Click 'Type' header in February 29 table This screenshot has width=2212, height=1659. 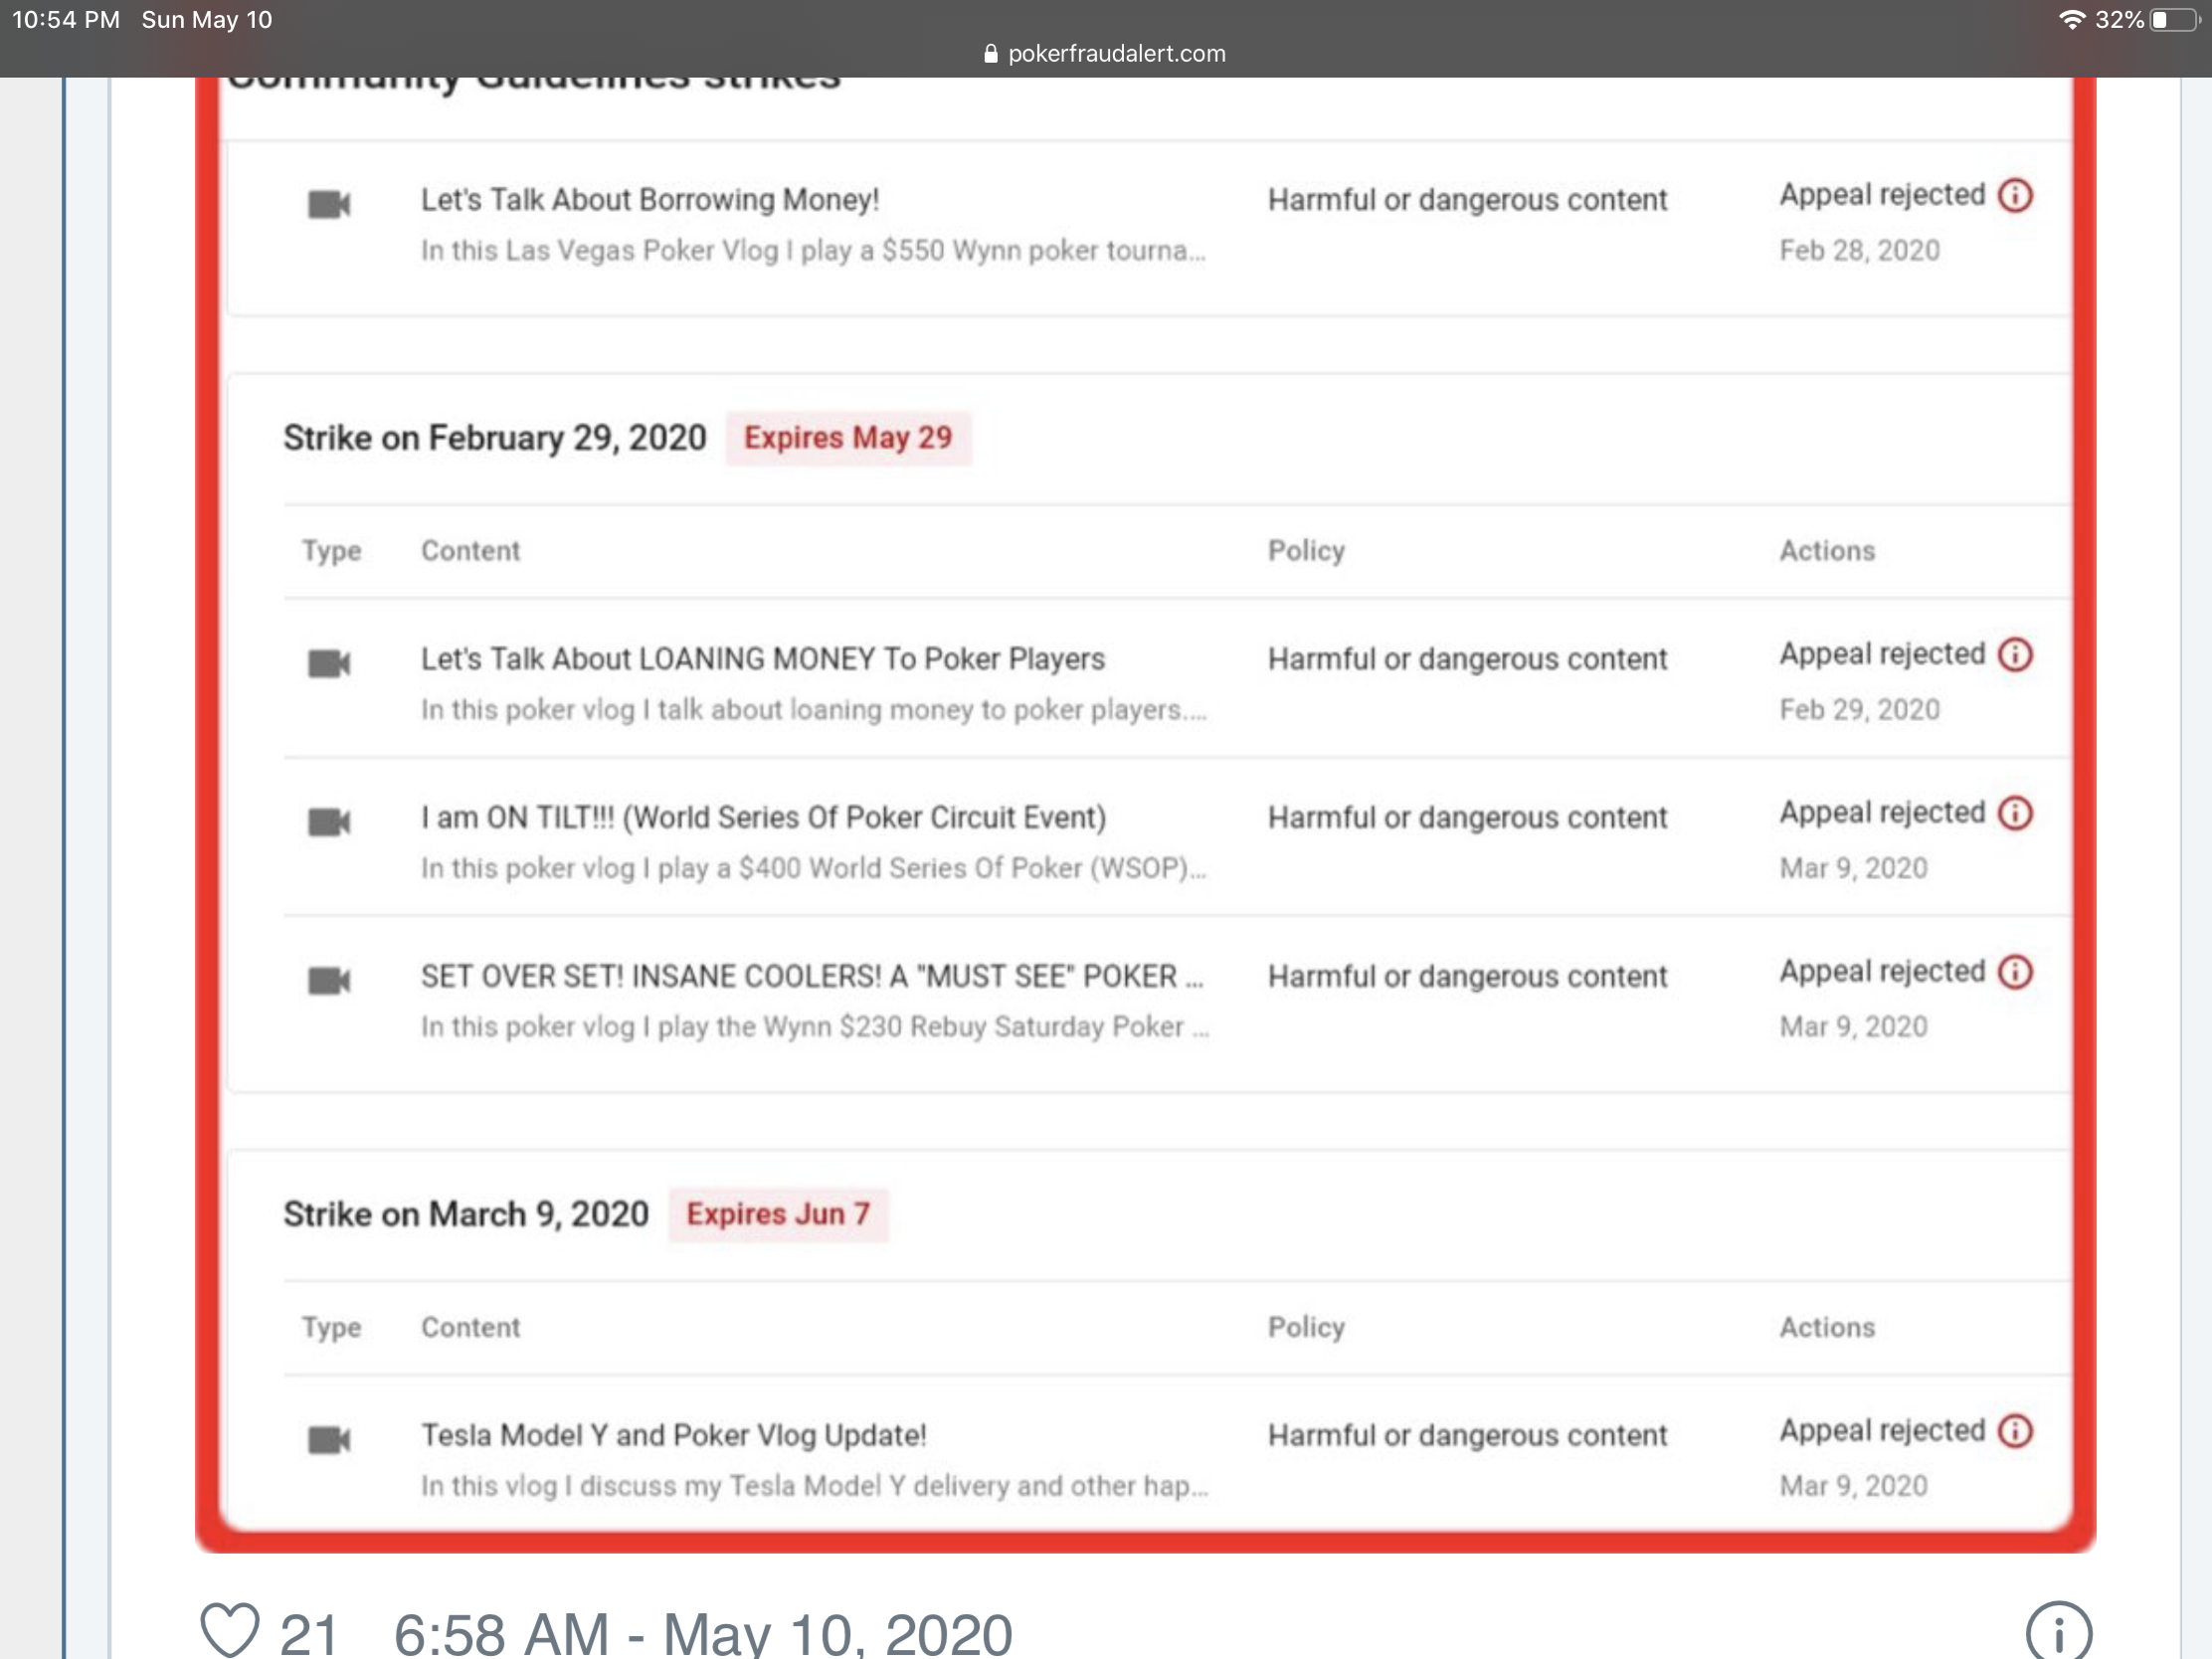click(x=331, y=551)
